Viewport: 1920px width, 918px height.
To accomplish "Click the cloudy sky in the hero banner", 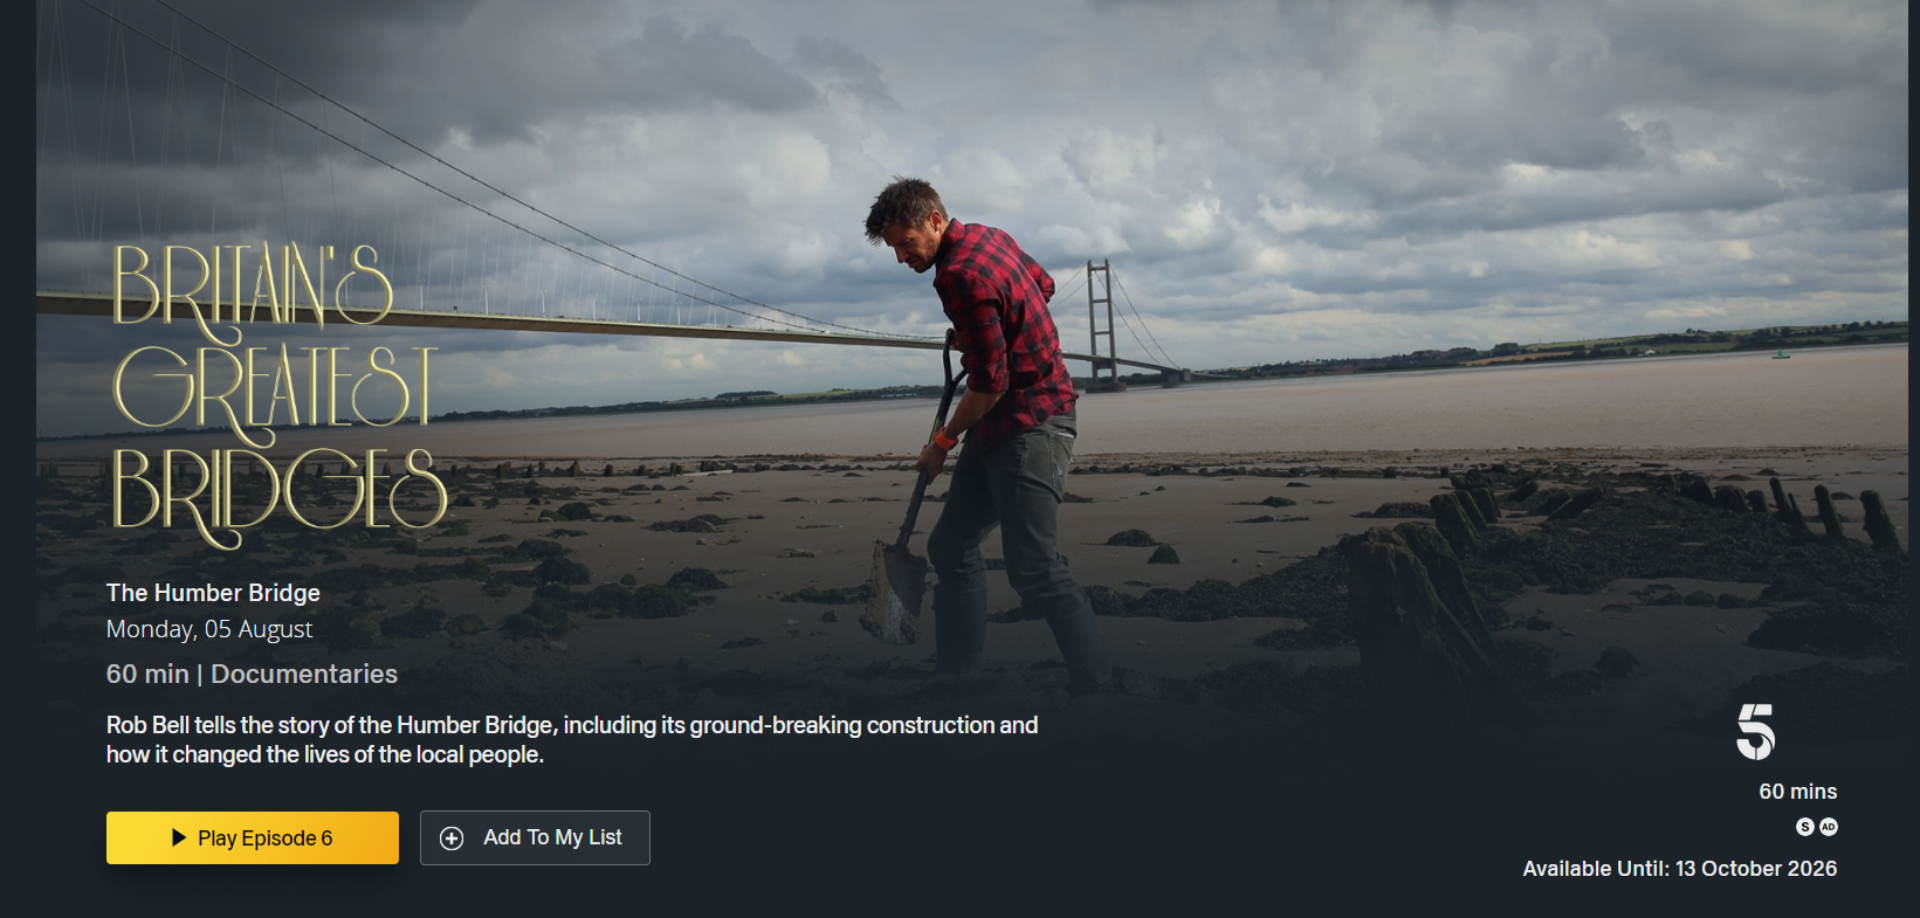I will pyautogui.click(x=1300, y=150).
